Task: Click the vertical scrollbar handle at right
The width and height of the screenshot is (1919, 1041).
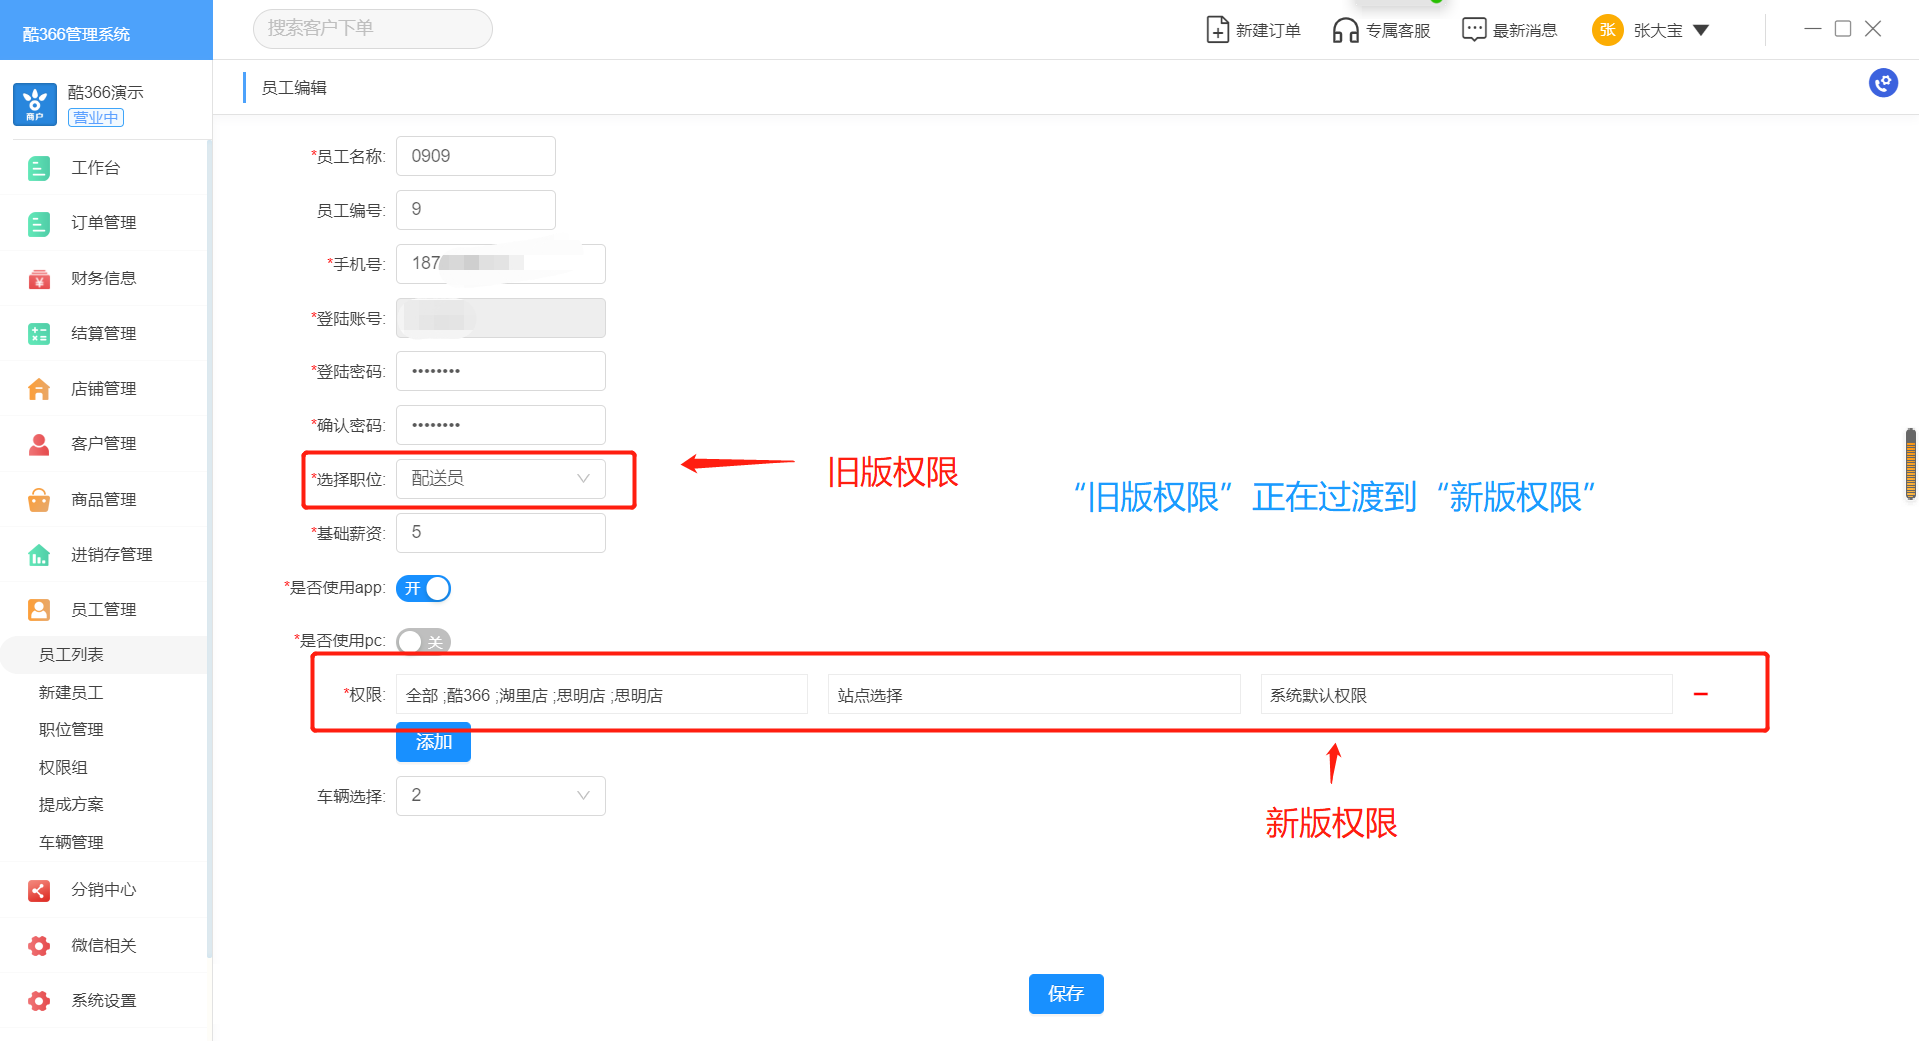Action: click(1910, 464)
